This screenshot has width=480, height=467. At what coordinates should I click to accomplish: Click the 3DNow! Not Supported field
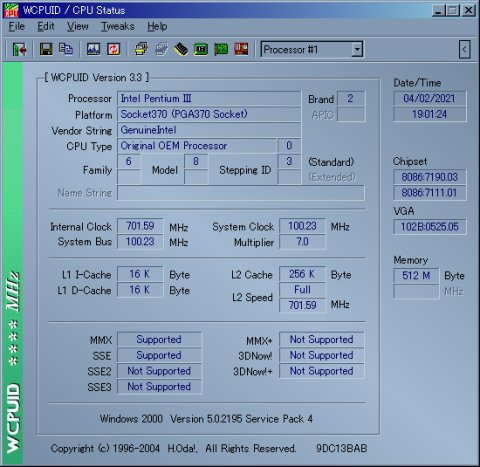[x=322, y=355]
